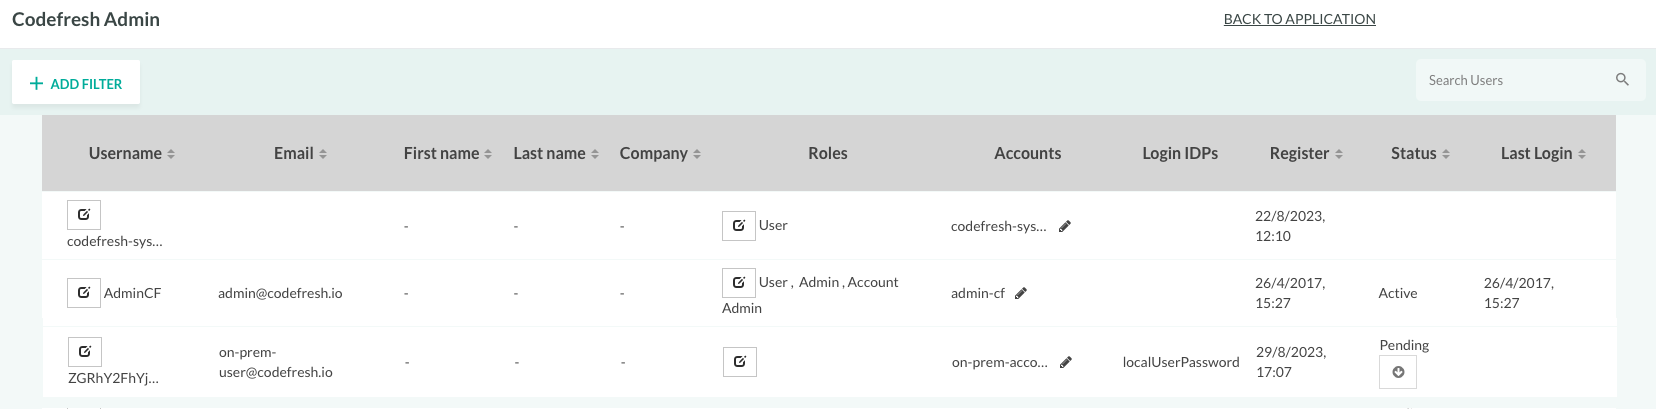
Task: Open Pending status dropdown arrow button
Action: pyautogui.click(x=1398, y=372)
